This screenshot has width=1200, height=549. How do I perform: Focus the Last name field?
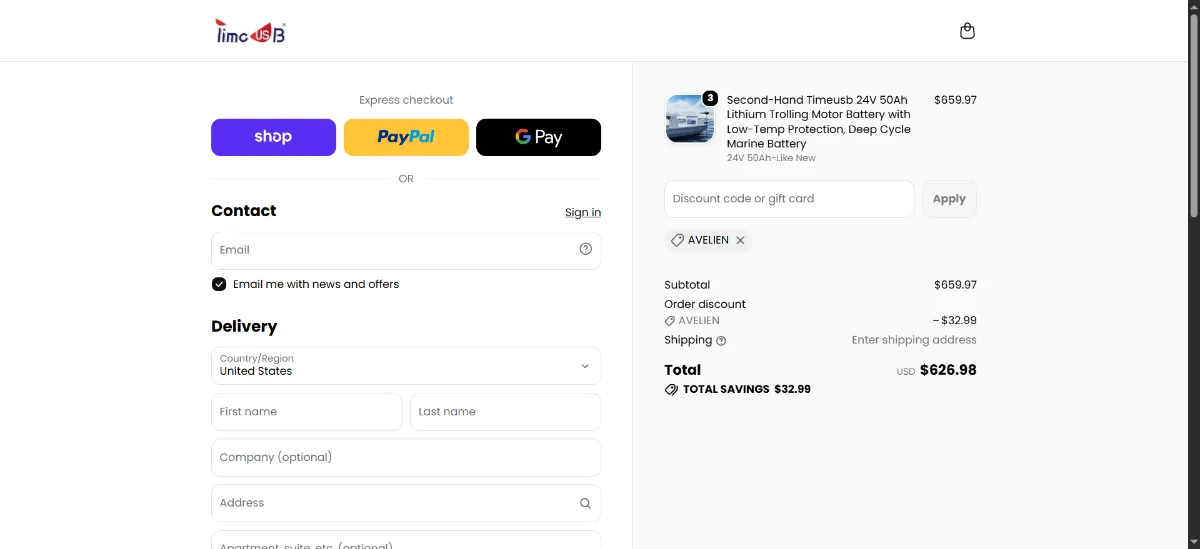(505, 412)
